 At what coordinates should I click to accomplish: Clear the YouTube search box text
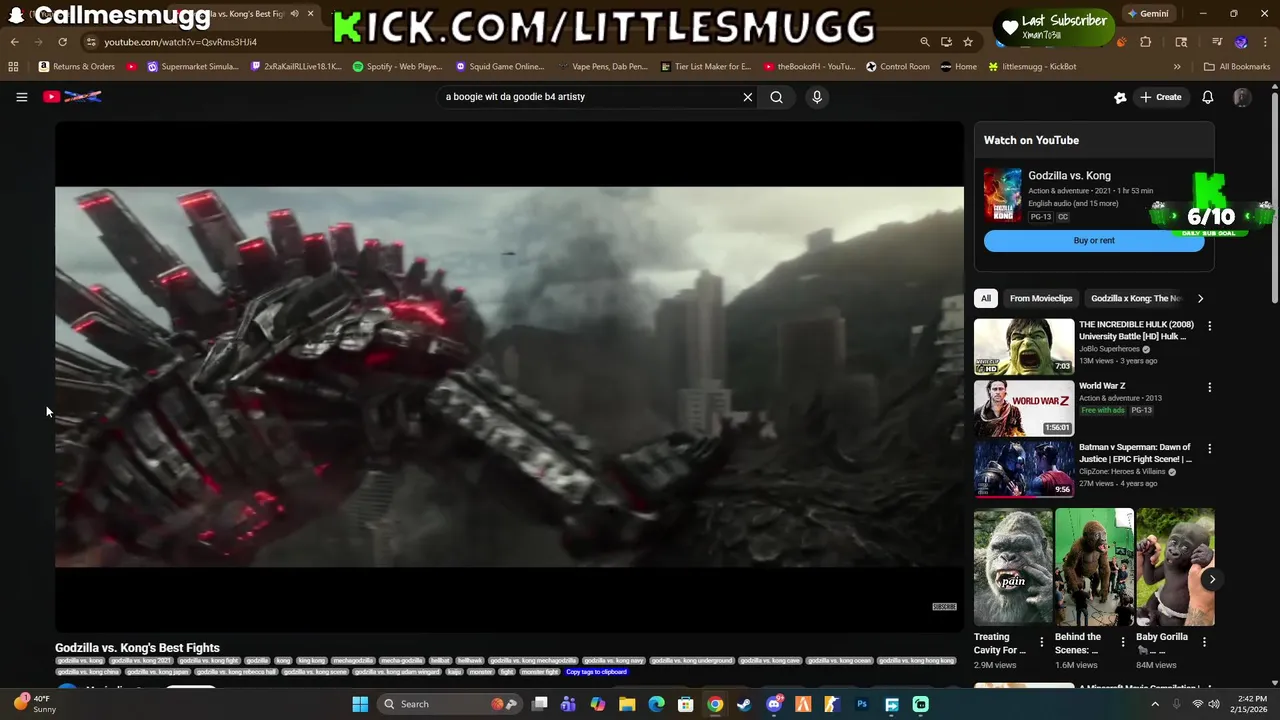(x=747, y=97)
